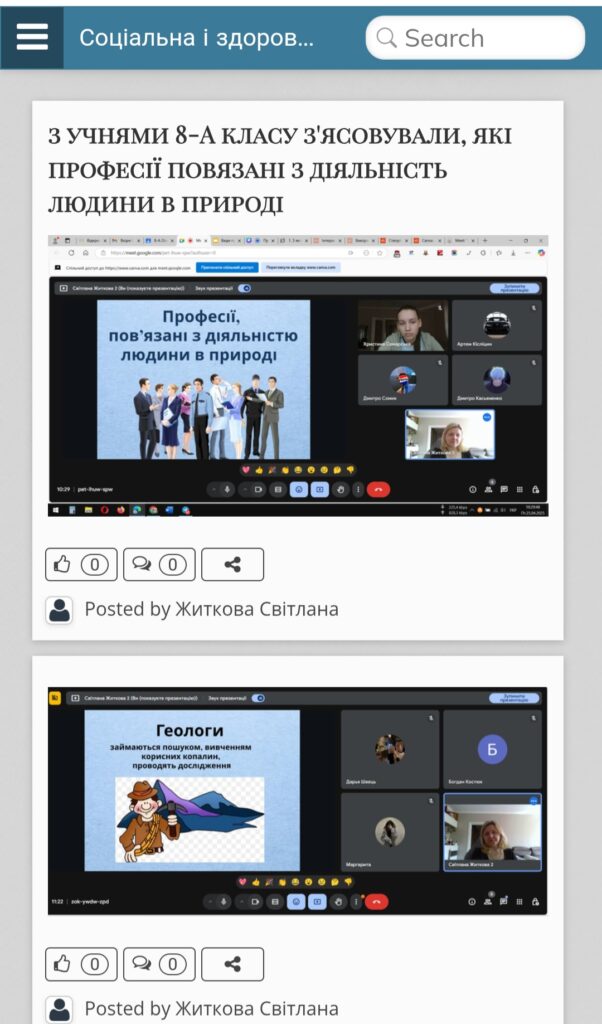This screenshot has height=1024, width=602.
Task: Toggle presentation sound switch in Професії screenshot
Action: click(x=245, y=288)
